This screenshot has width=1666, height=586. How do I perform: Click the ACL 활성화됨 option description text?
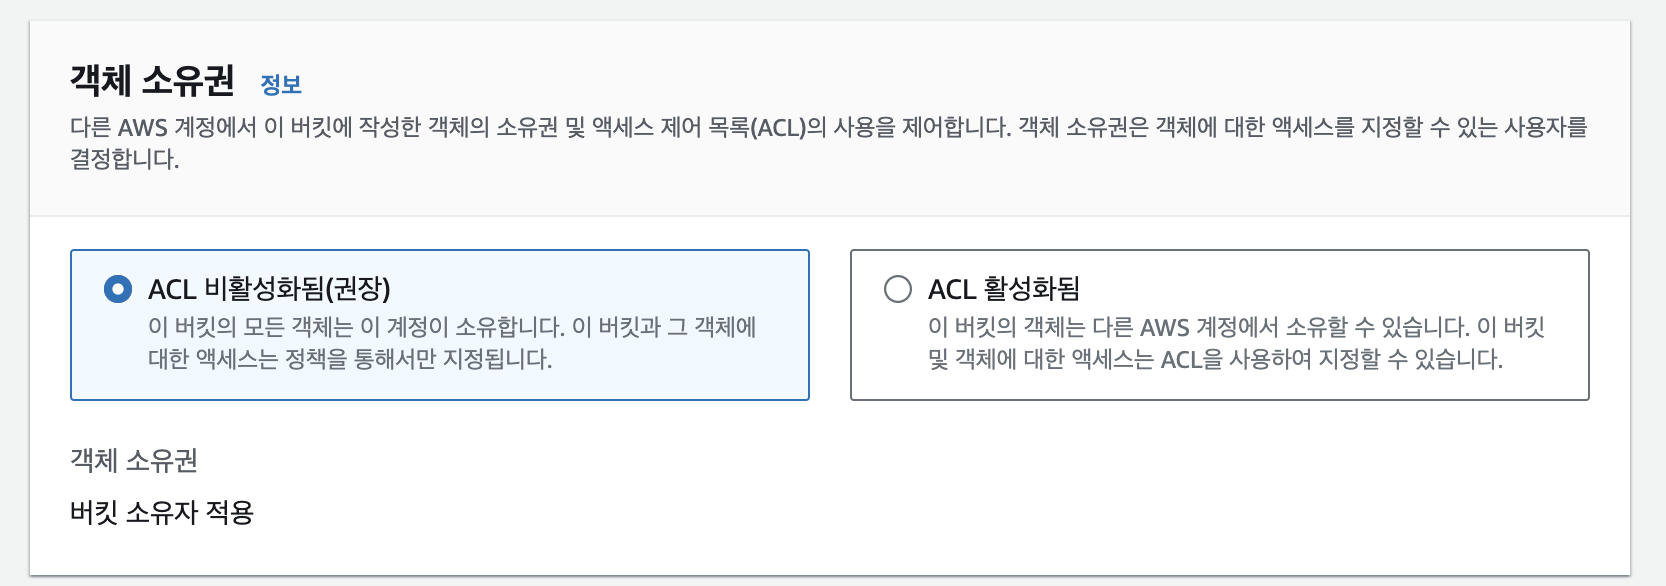pyautogui.click(x=1236, y=343)
